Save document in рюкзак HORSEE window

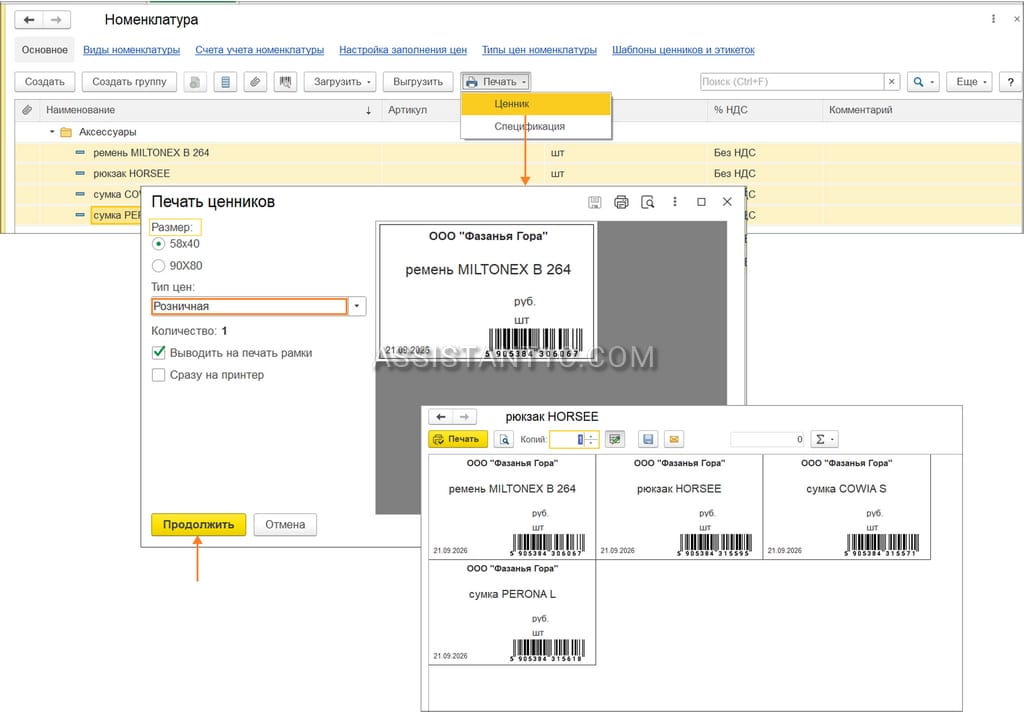(648, 440)
